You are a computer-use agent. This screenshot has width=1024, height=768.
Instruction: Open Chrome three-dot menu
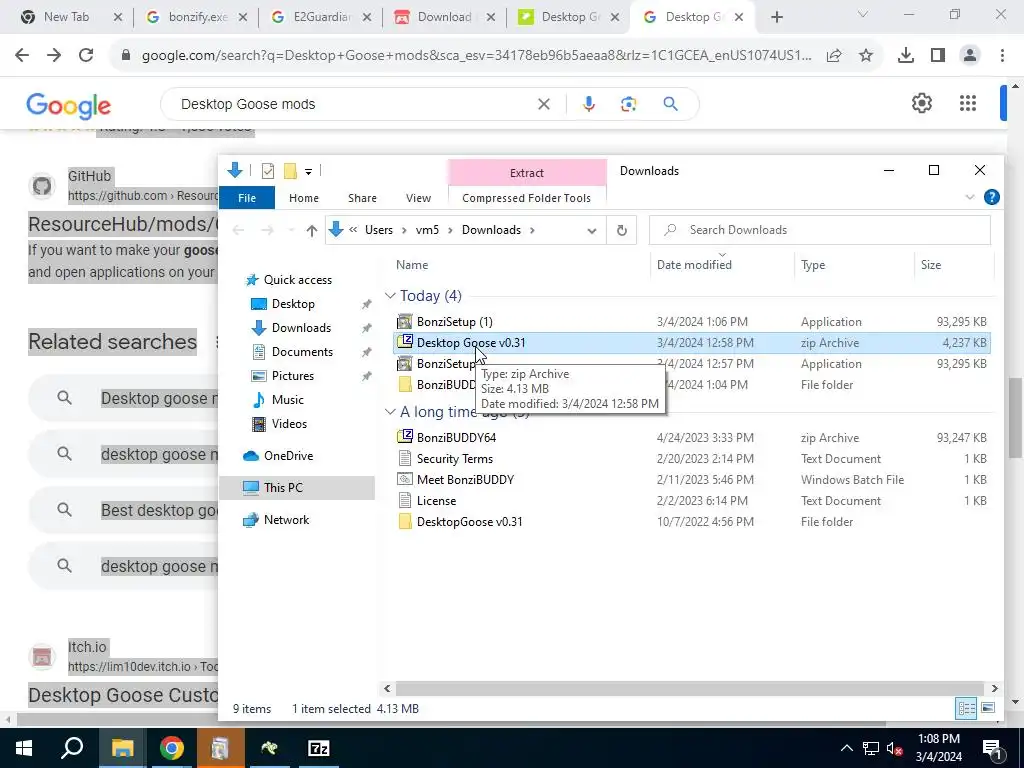[x=1002, y=56]
